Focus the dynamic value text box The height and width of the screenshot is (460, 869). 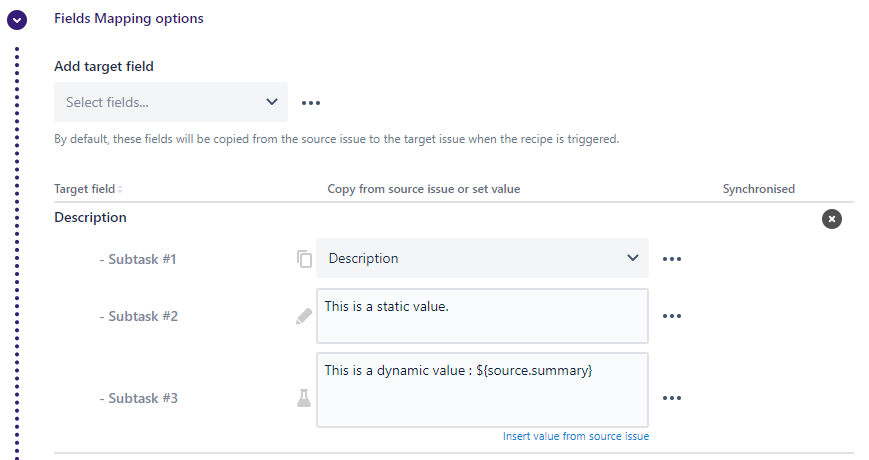pos(482,390)
